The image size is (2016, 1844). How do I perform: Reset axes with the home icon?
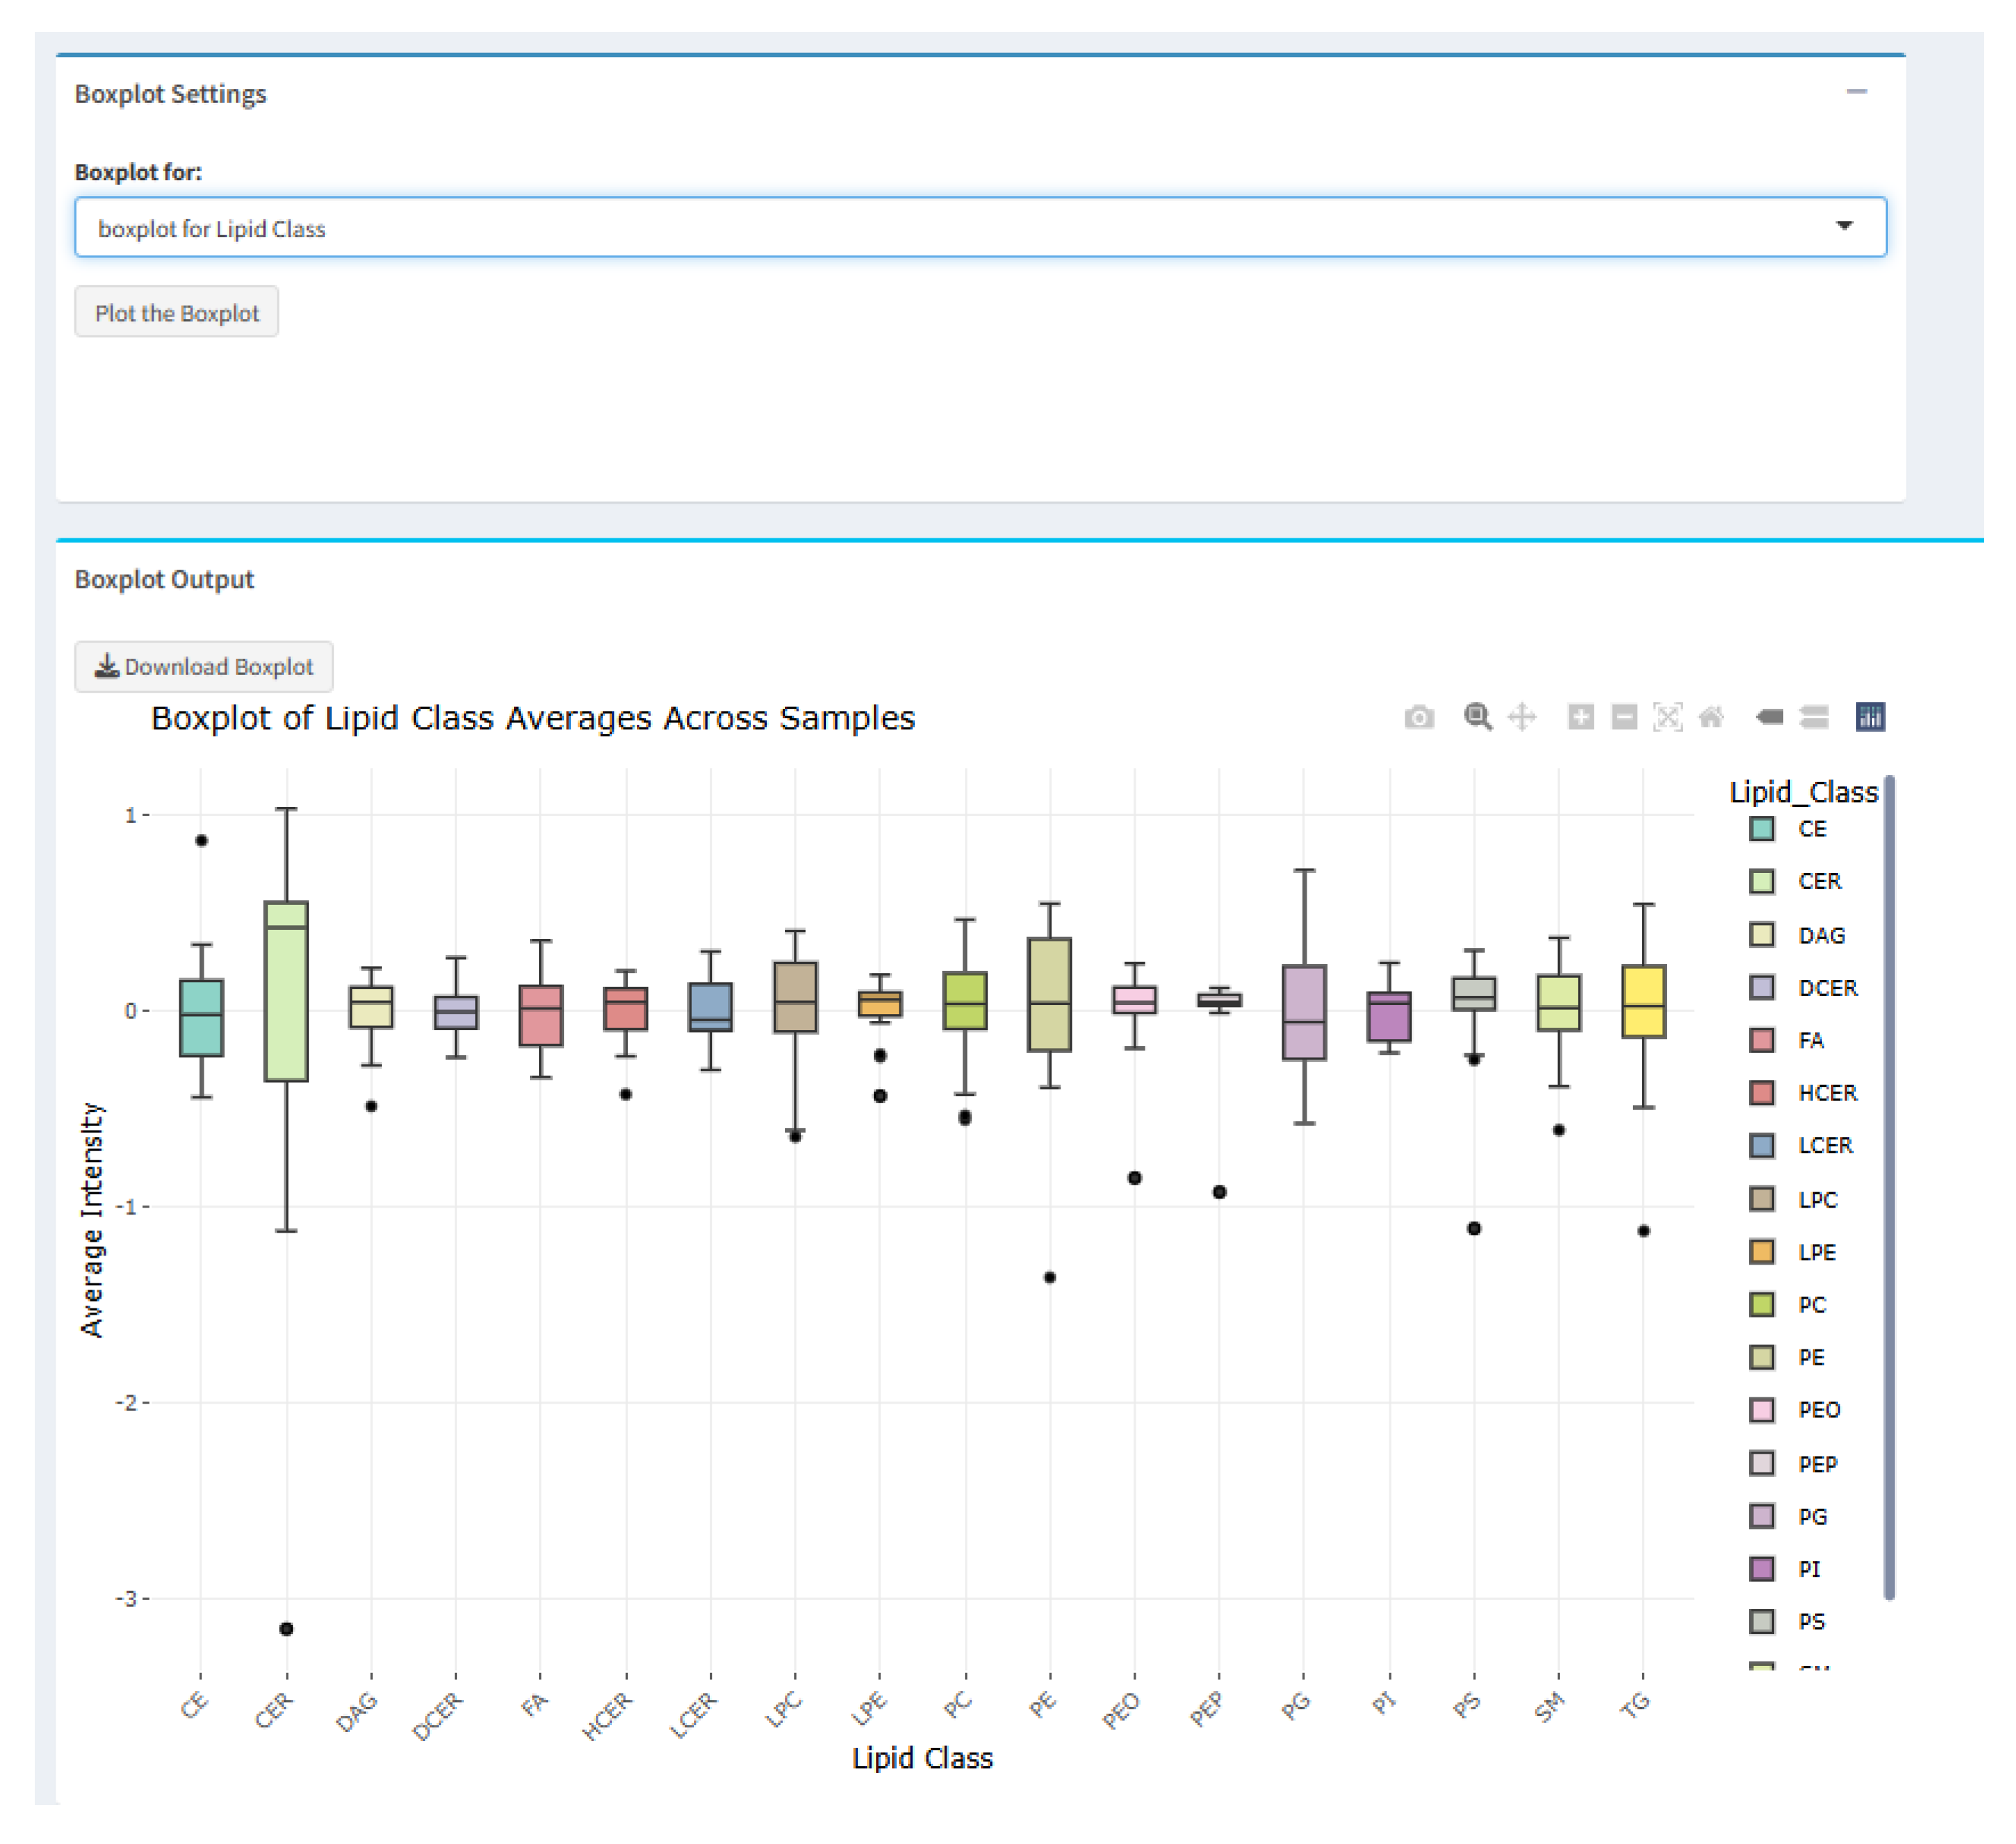click(1711, 717)
